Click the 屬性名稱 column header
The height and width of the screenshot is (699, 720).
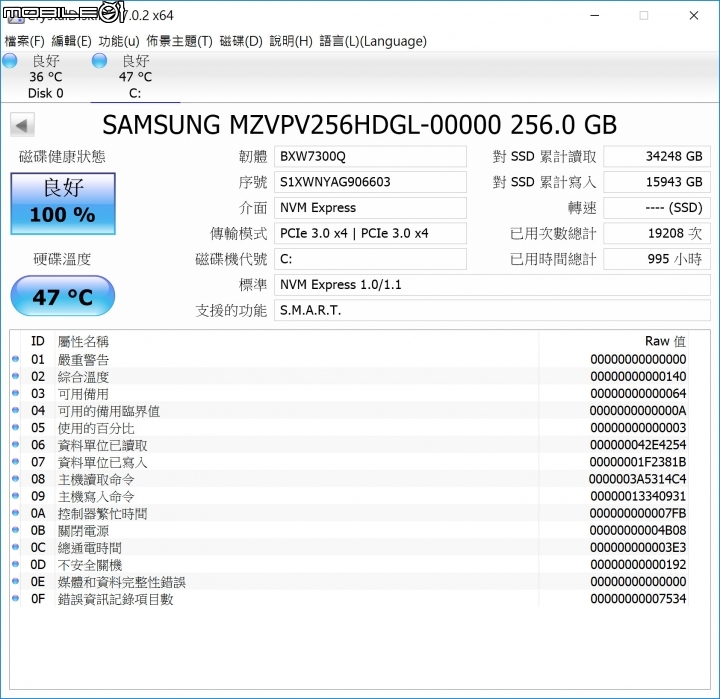(x=296, y=341)
